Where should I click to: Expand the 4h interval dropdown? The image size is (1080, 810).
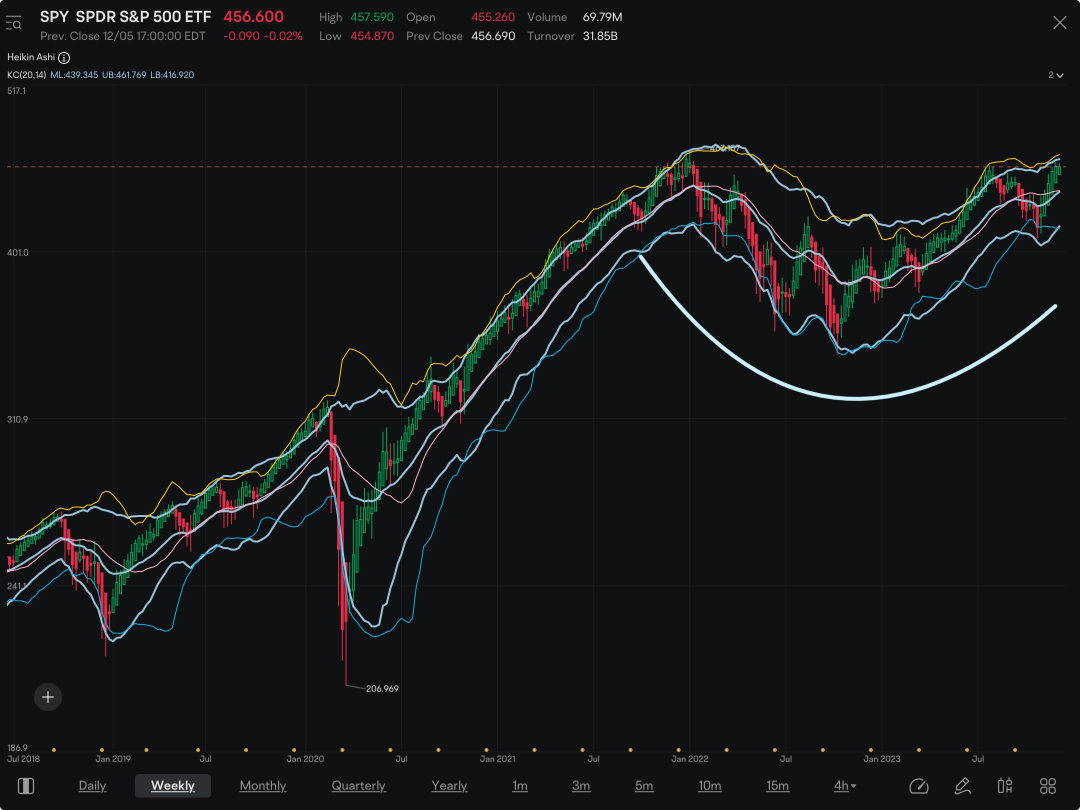844,786
